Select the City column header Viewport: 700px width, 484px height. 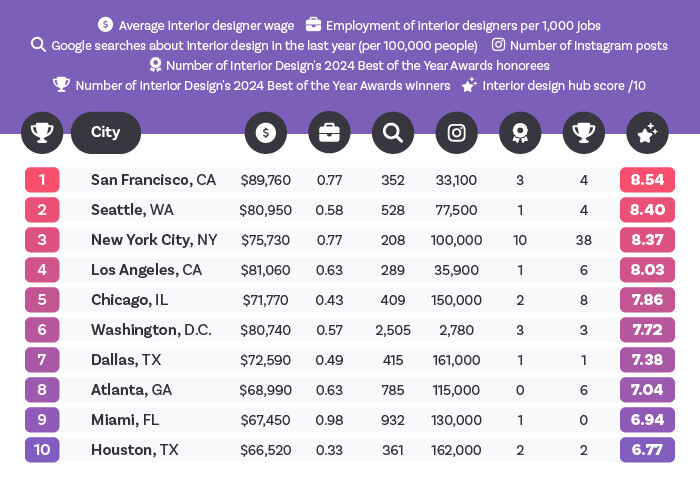coord(106,132)
